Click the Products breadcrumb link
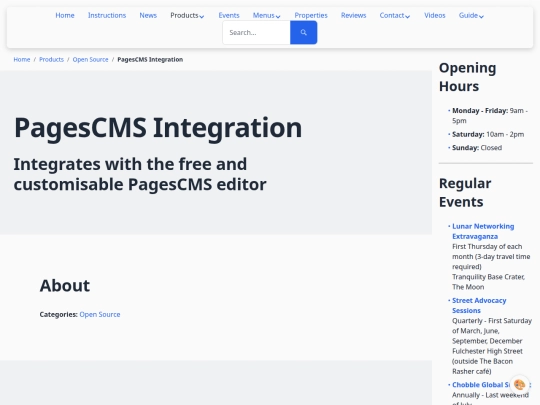The height and width of the screenshot is (405, 540). click(51, 60)
